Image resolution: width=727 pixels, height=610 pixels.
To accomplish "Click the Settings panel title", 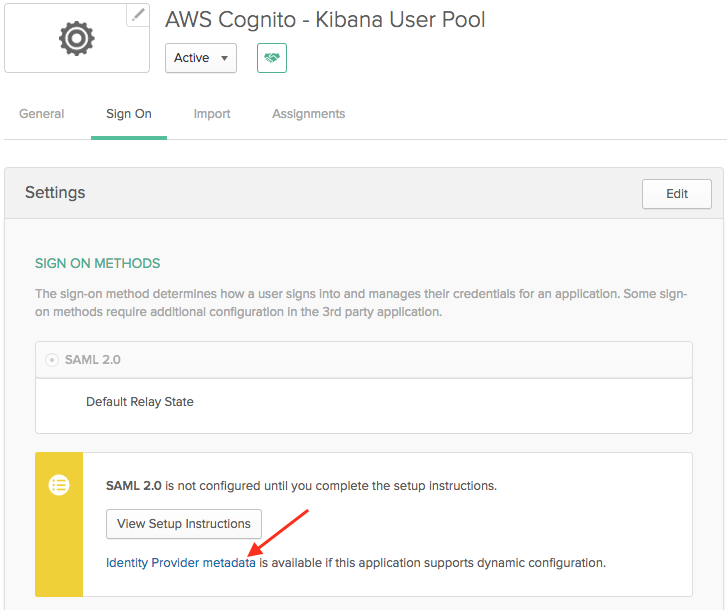I will tap(55, 192).
